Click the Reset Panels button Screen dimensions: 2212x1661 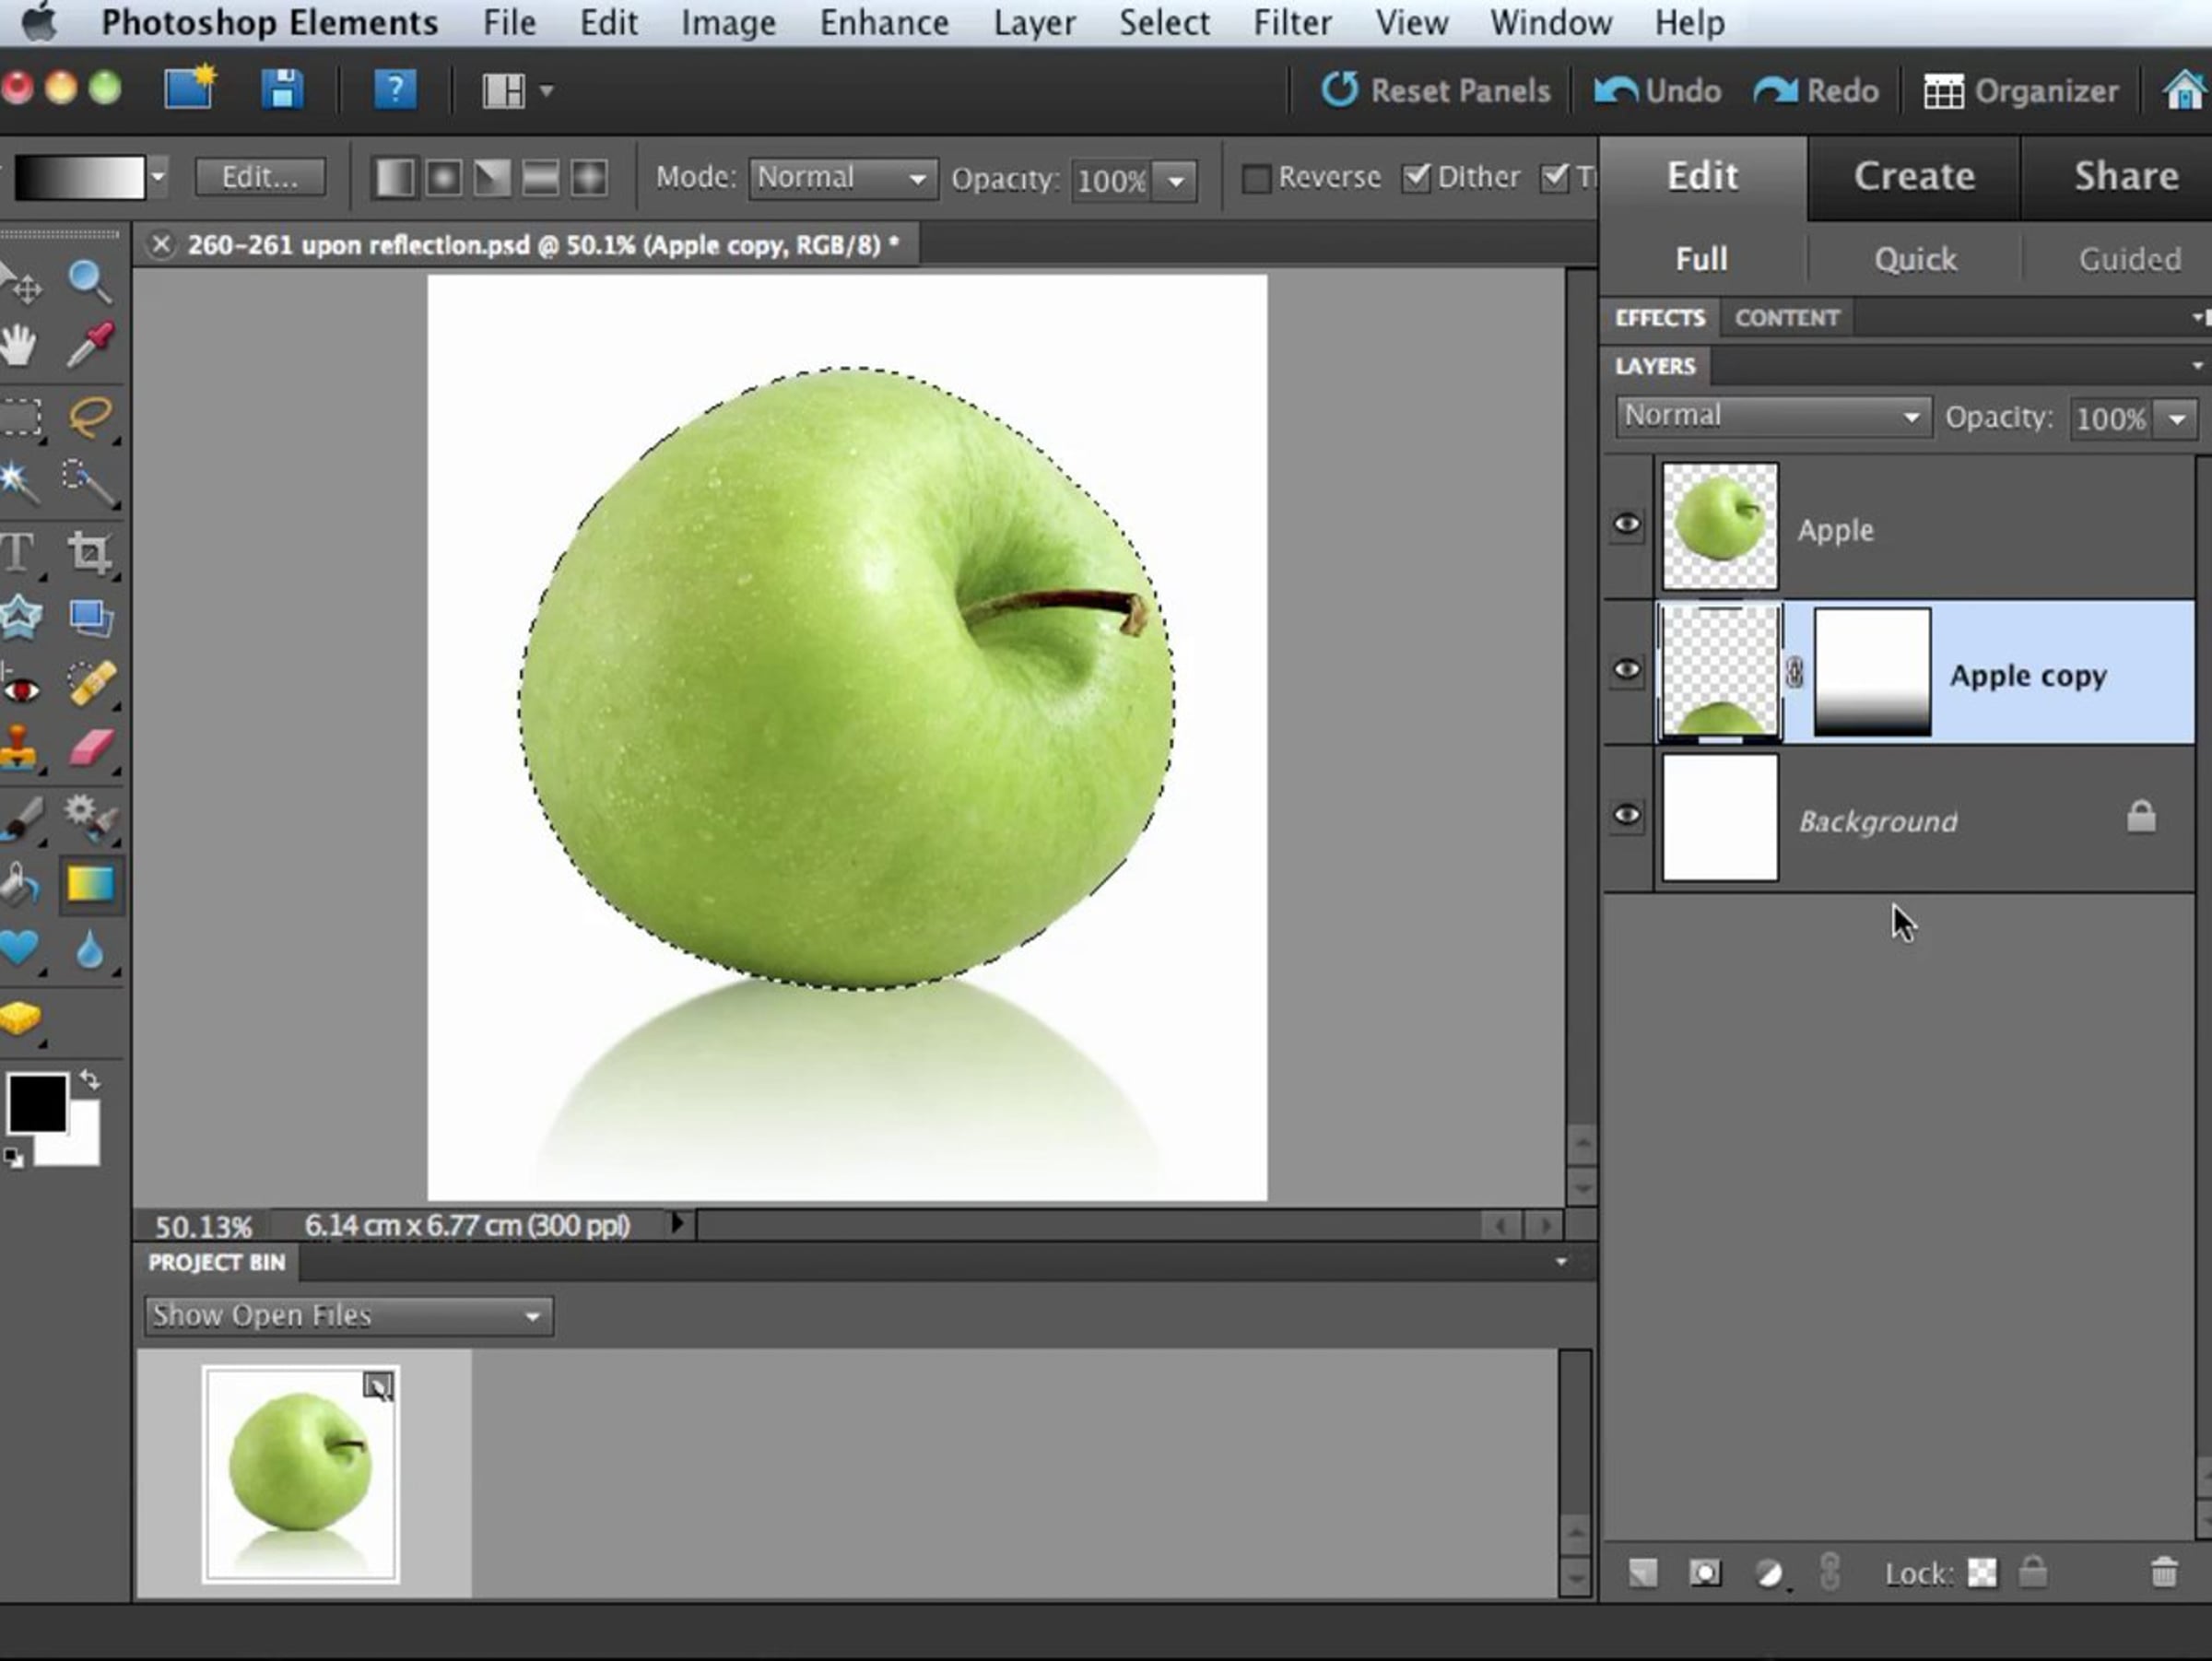1437,91
